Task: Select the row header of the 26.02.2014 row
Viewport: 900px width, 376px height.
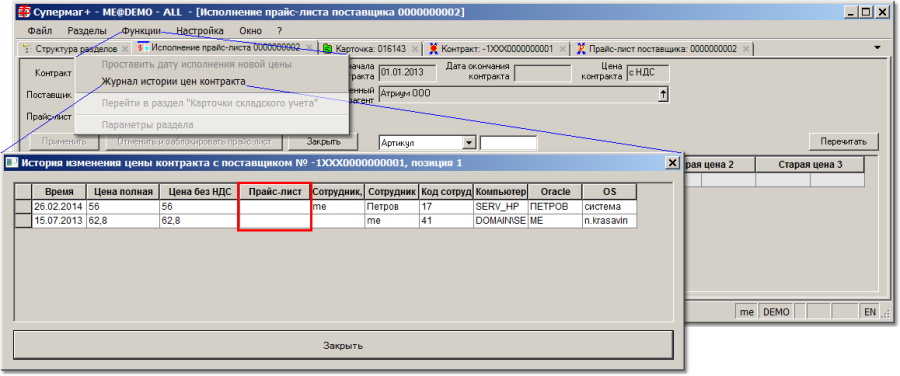Action: (23, 206)
